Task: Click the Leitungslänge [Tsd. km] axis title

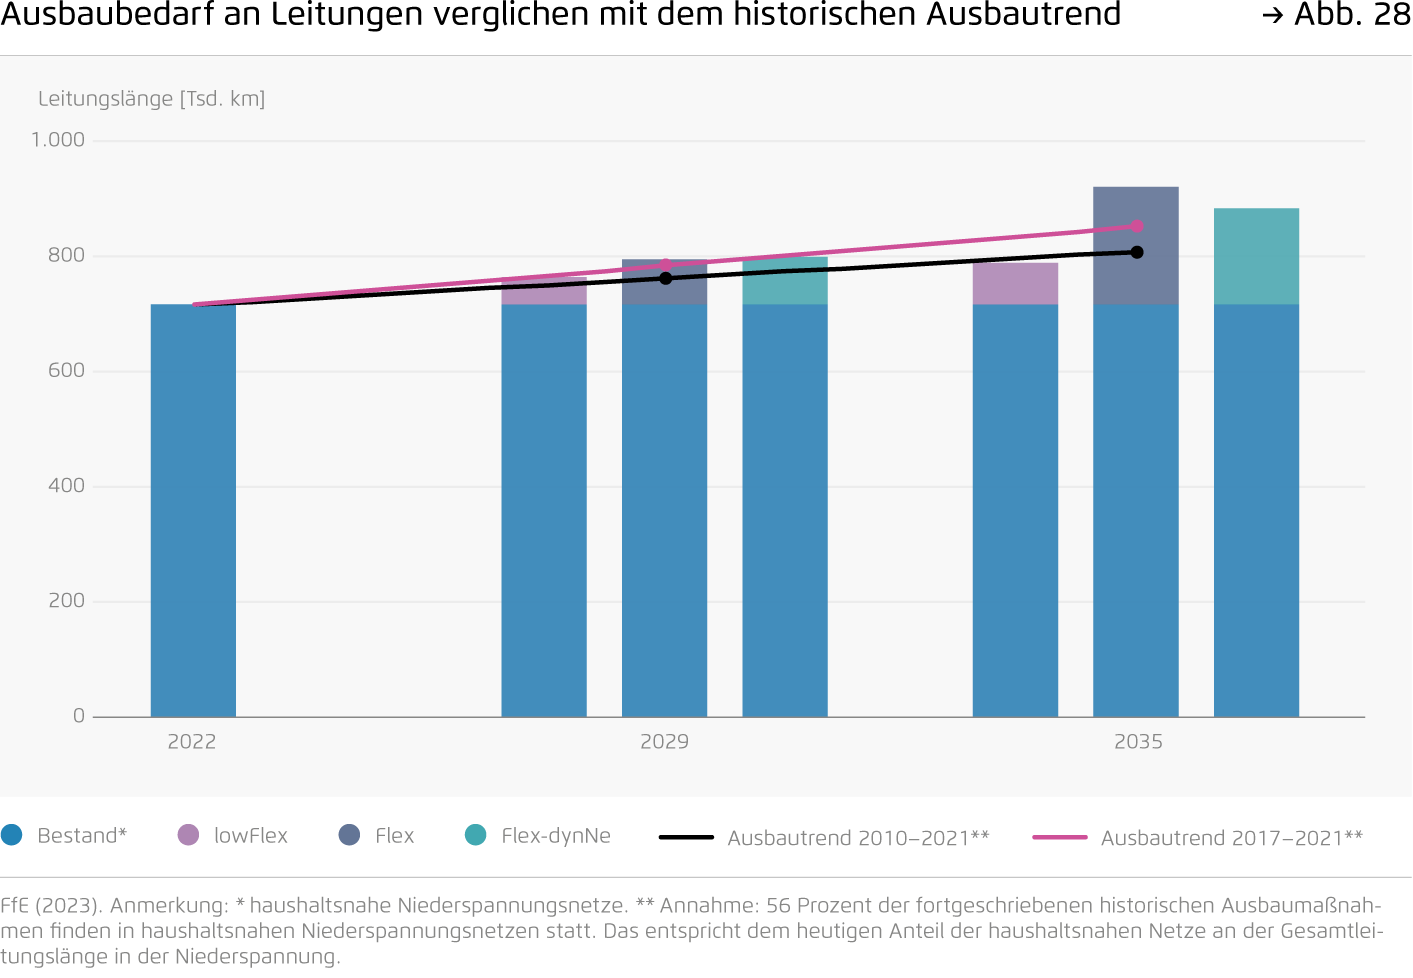Action: (152, 99)
